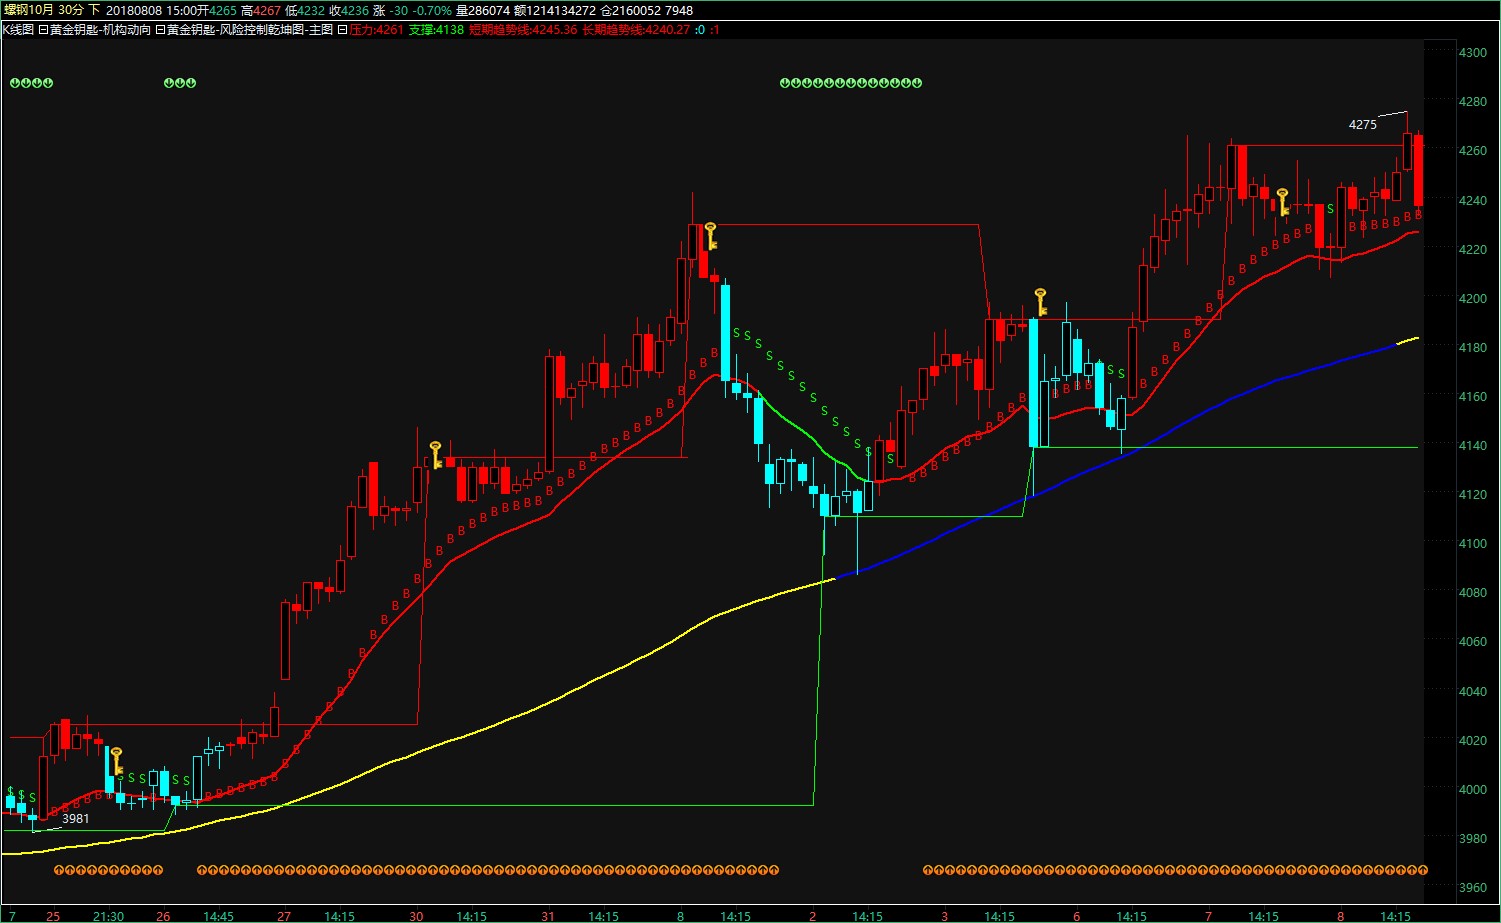The width and height of the screenshot is (1501, 923).
Task: Click the volume value 量286074
Action: tap(483, 10)
